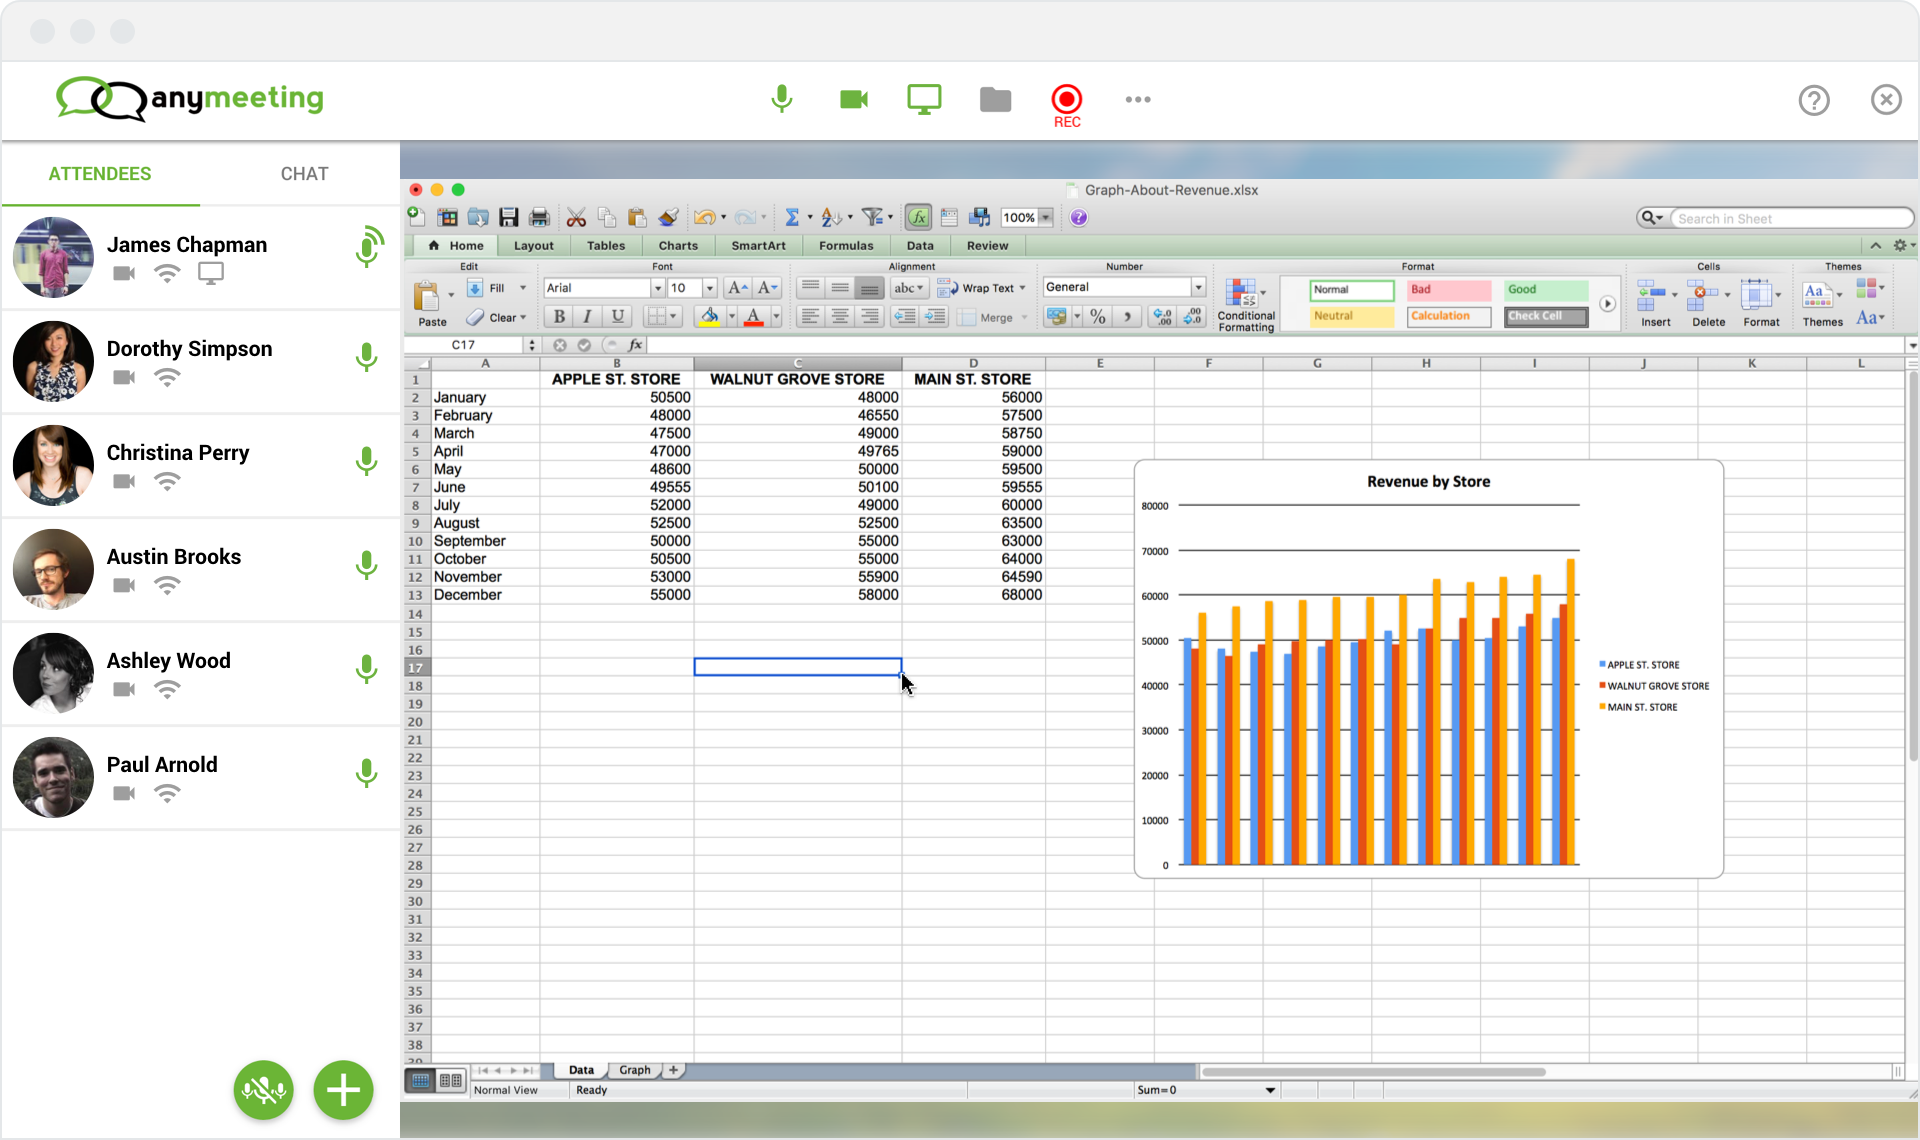Image resolution: width=1920 pixels, height=1140 pixels.
Task: Click the webcam camera icon
Action: click(853, 99)
